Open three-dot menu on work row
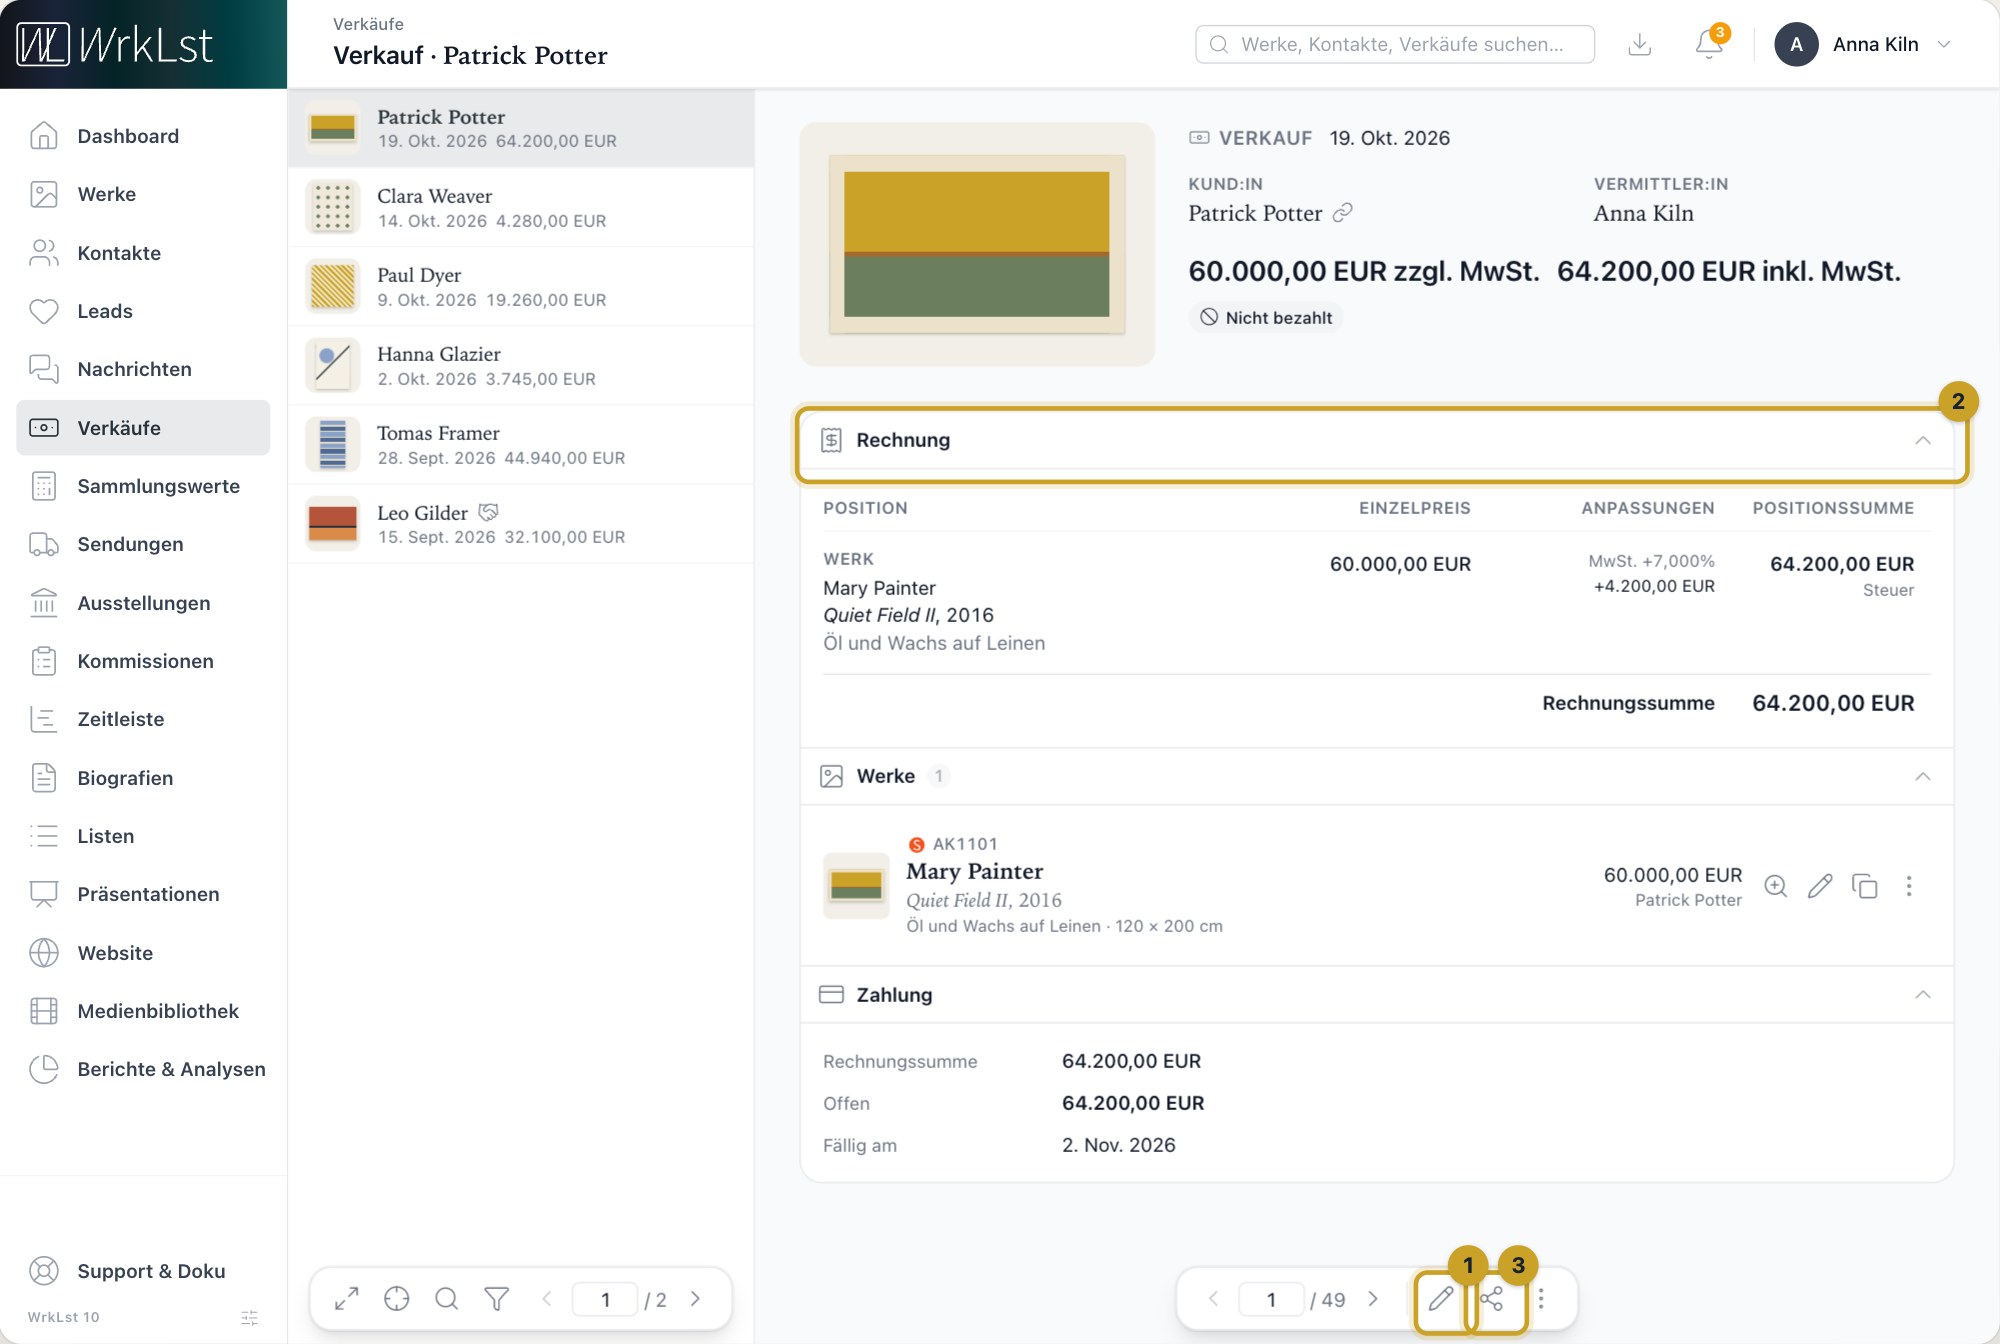Screen dimensions: 2000x1344 click(1909, 886)
